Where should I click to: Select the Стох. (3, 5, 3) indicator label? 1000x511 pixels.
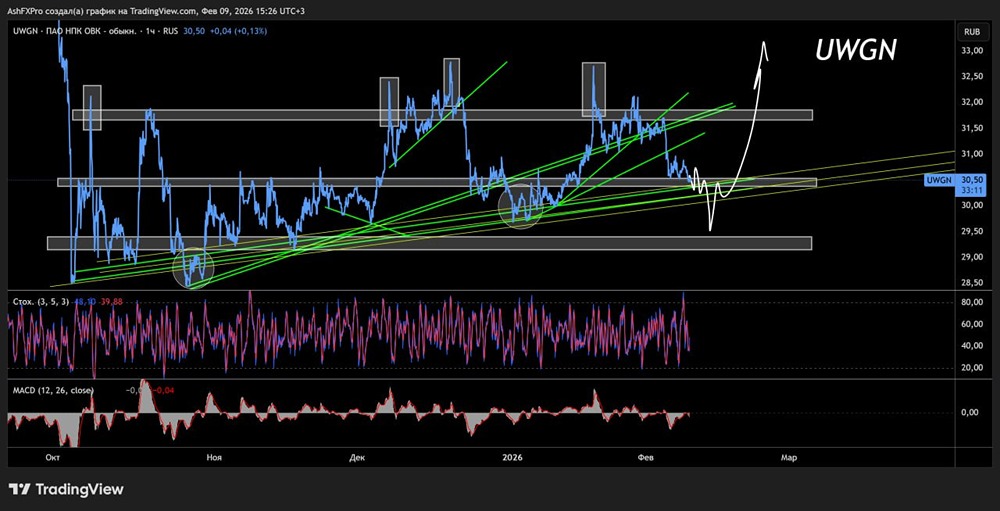tap(40, 300)
